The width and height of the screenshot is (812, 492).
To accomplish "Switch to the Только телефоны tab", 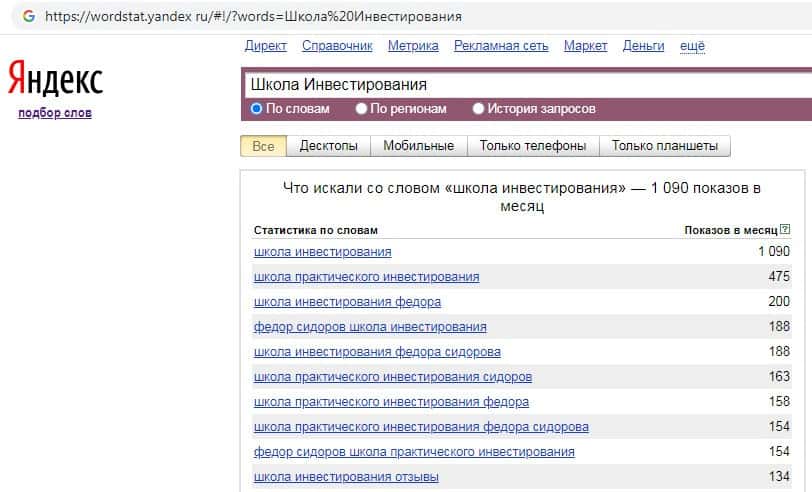I will coord(532,146).
